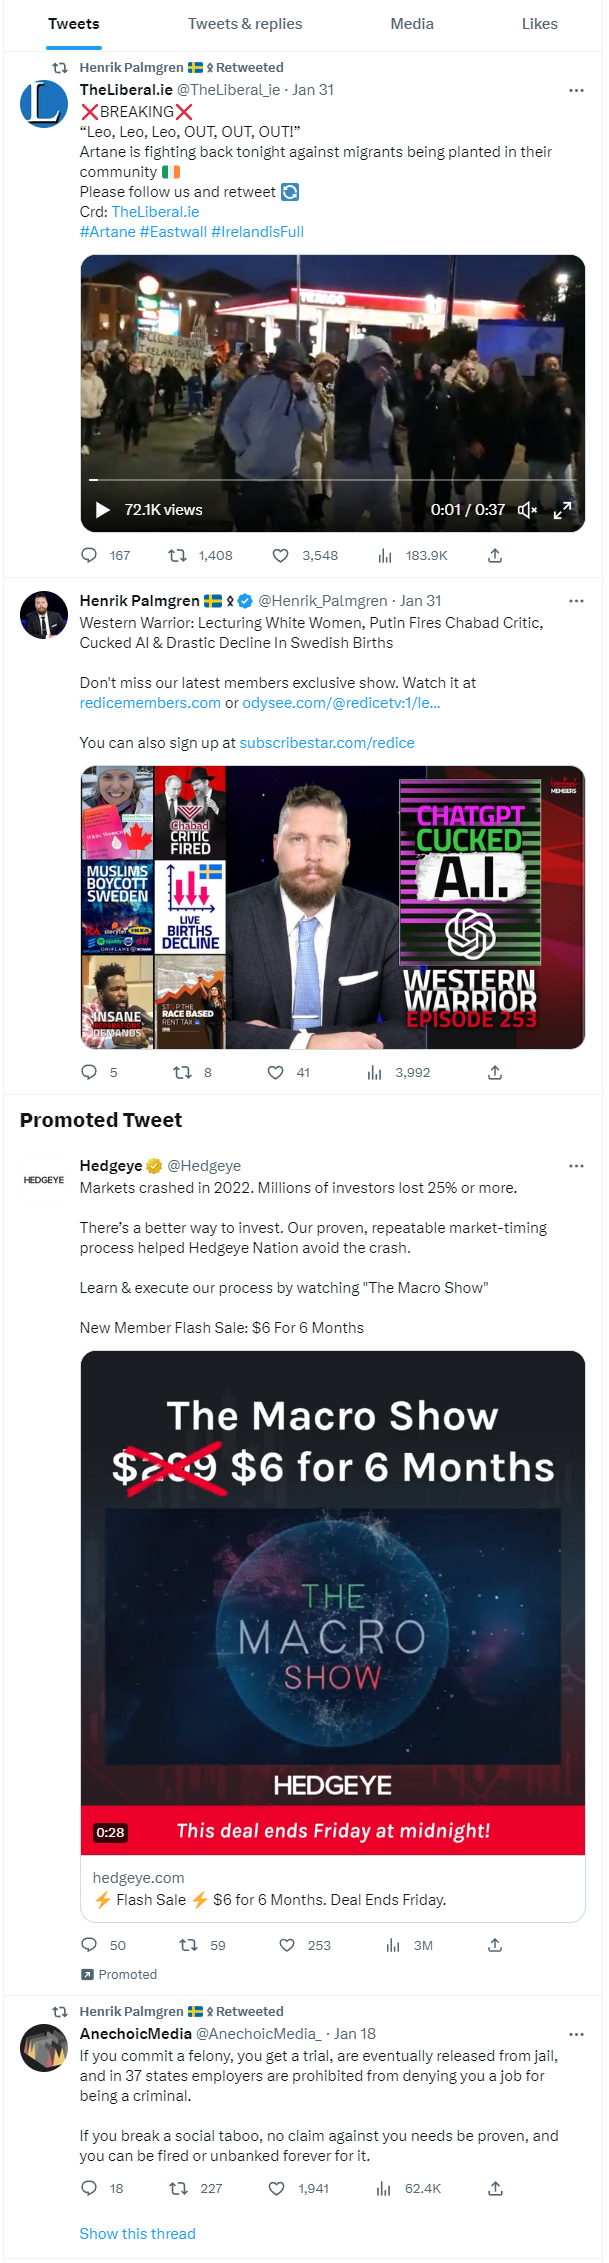This screenshot has width=609, height=2263.
Task: Open the #IrelandisFull hashtag
Action: (257, 232)
